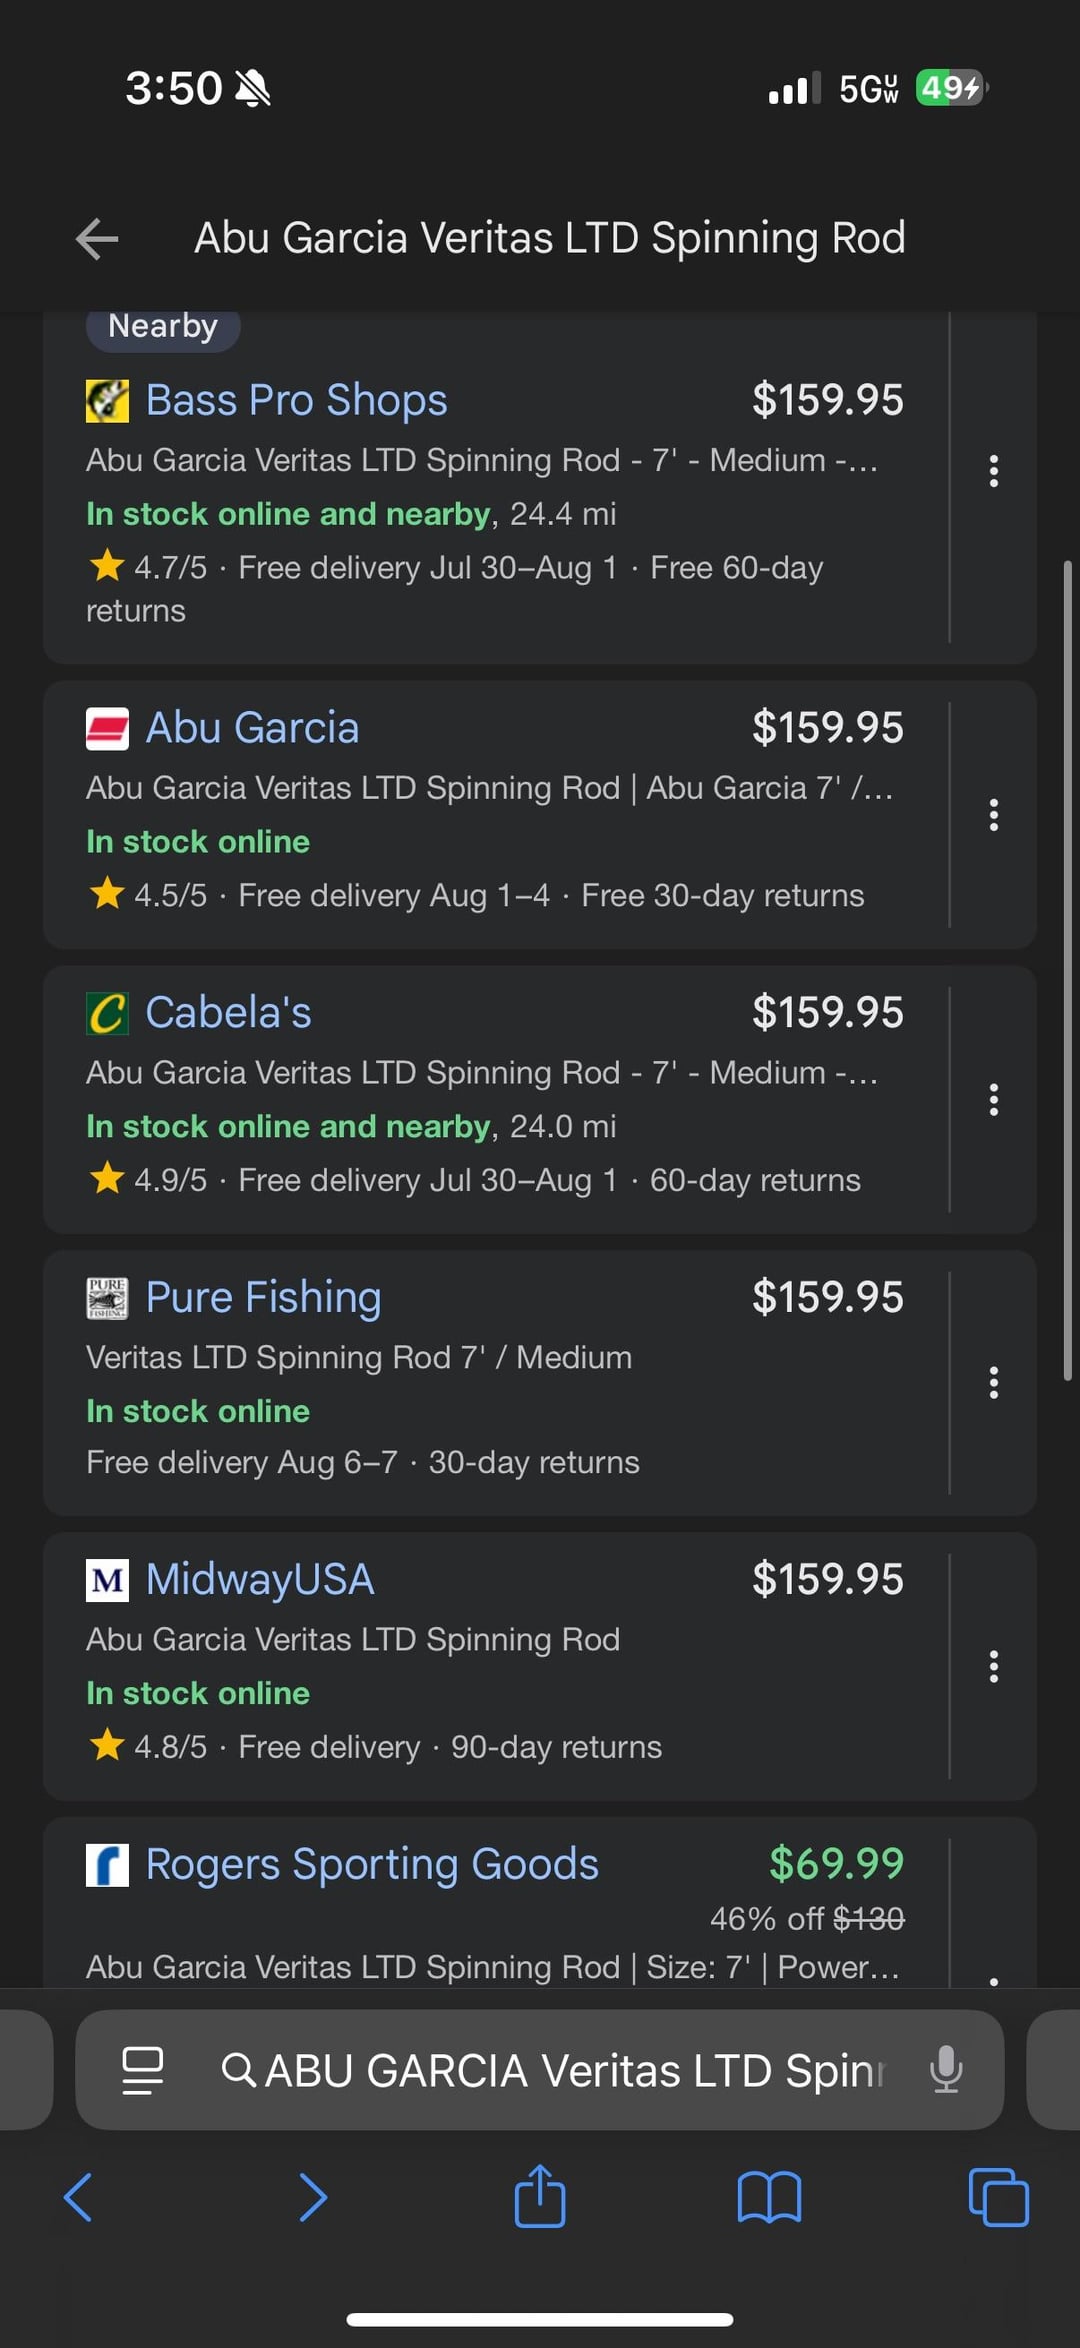Open more options for MidwayUSA listing
The width and height of the screenshot is (1080, 2348).
(x=993, y=1667)
